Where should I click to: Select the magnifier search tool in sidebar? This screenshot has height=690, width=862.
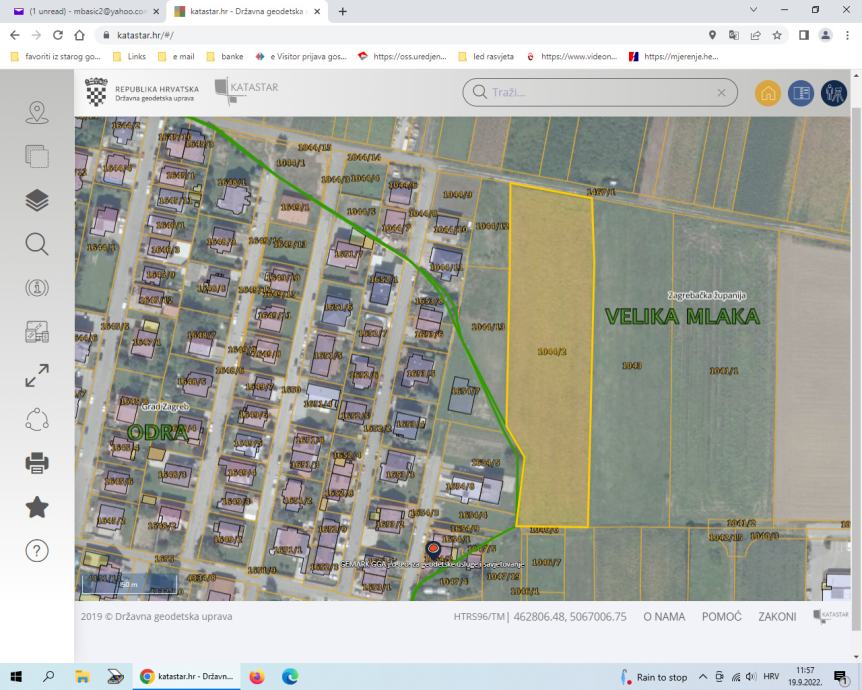[37, 244]
